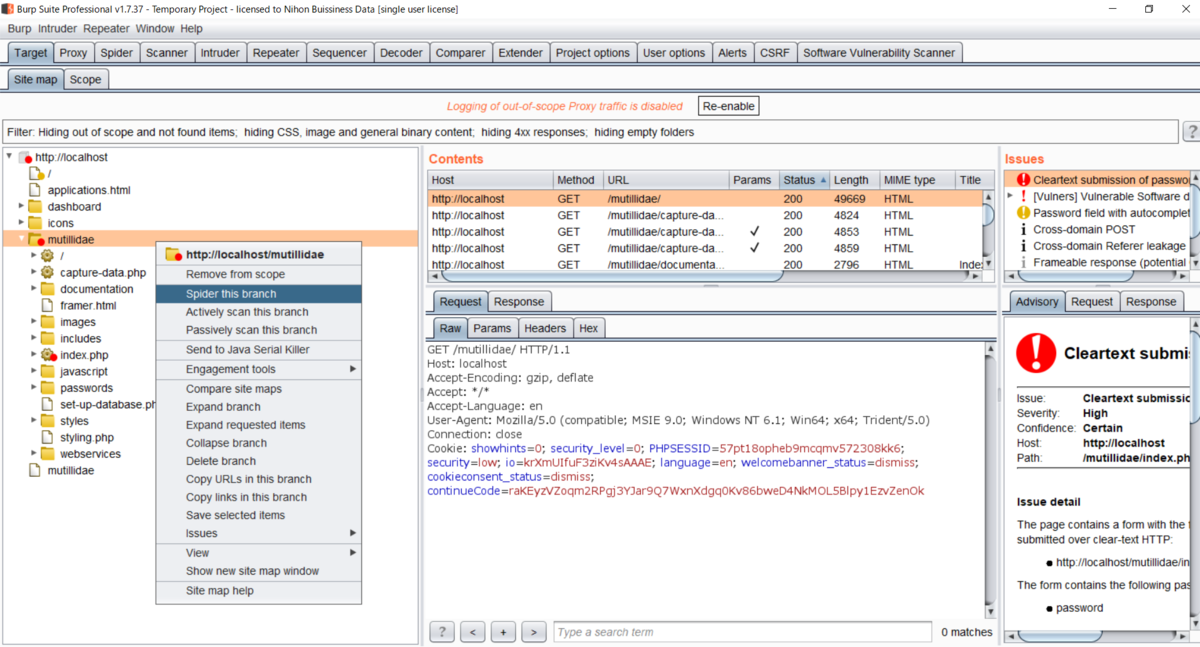Click the request viewer vertical scrollbar
Screen dimensions: 1200x647
click(991, 480)
